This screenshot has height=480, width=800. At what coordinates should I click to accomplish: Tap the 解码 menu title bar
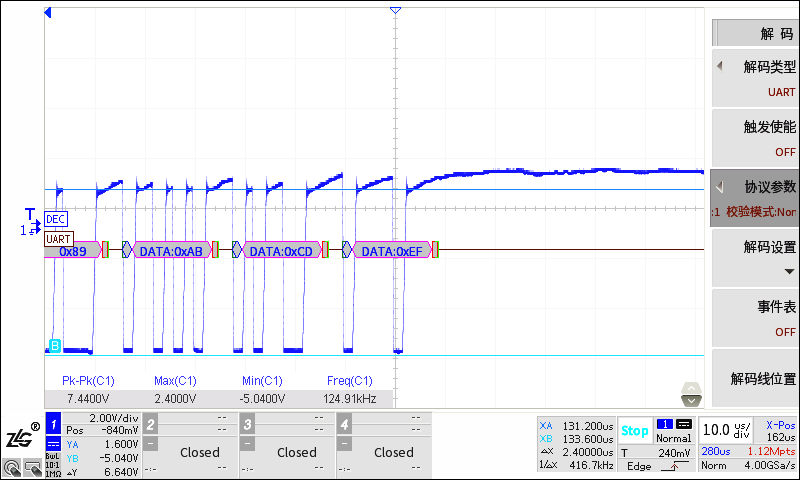click(x=755, y=33)
